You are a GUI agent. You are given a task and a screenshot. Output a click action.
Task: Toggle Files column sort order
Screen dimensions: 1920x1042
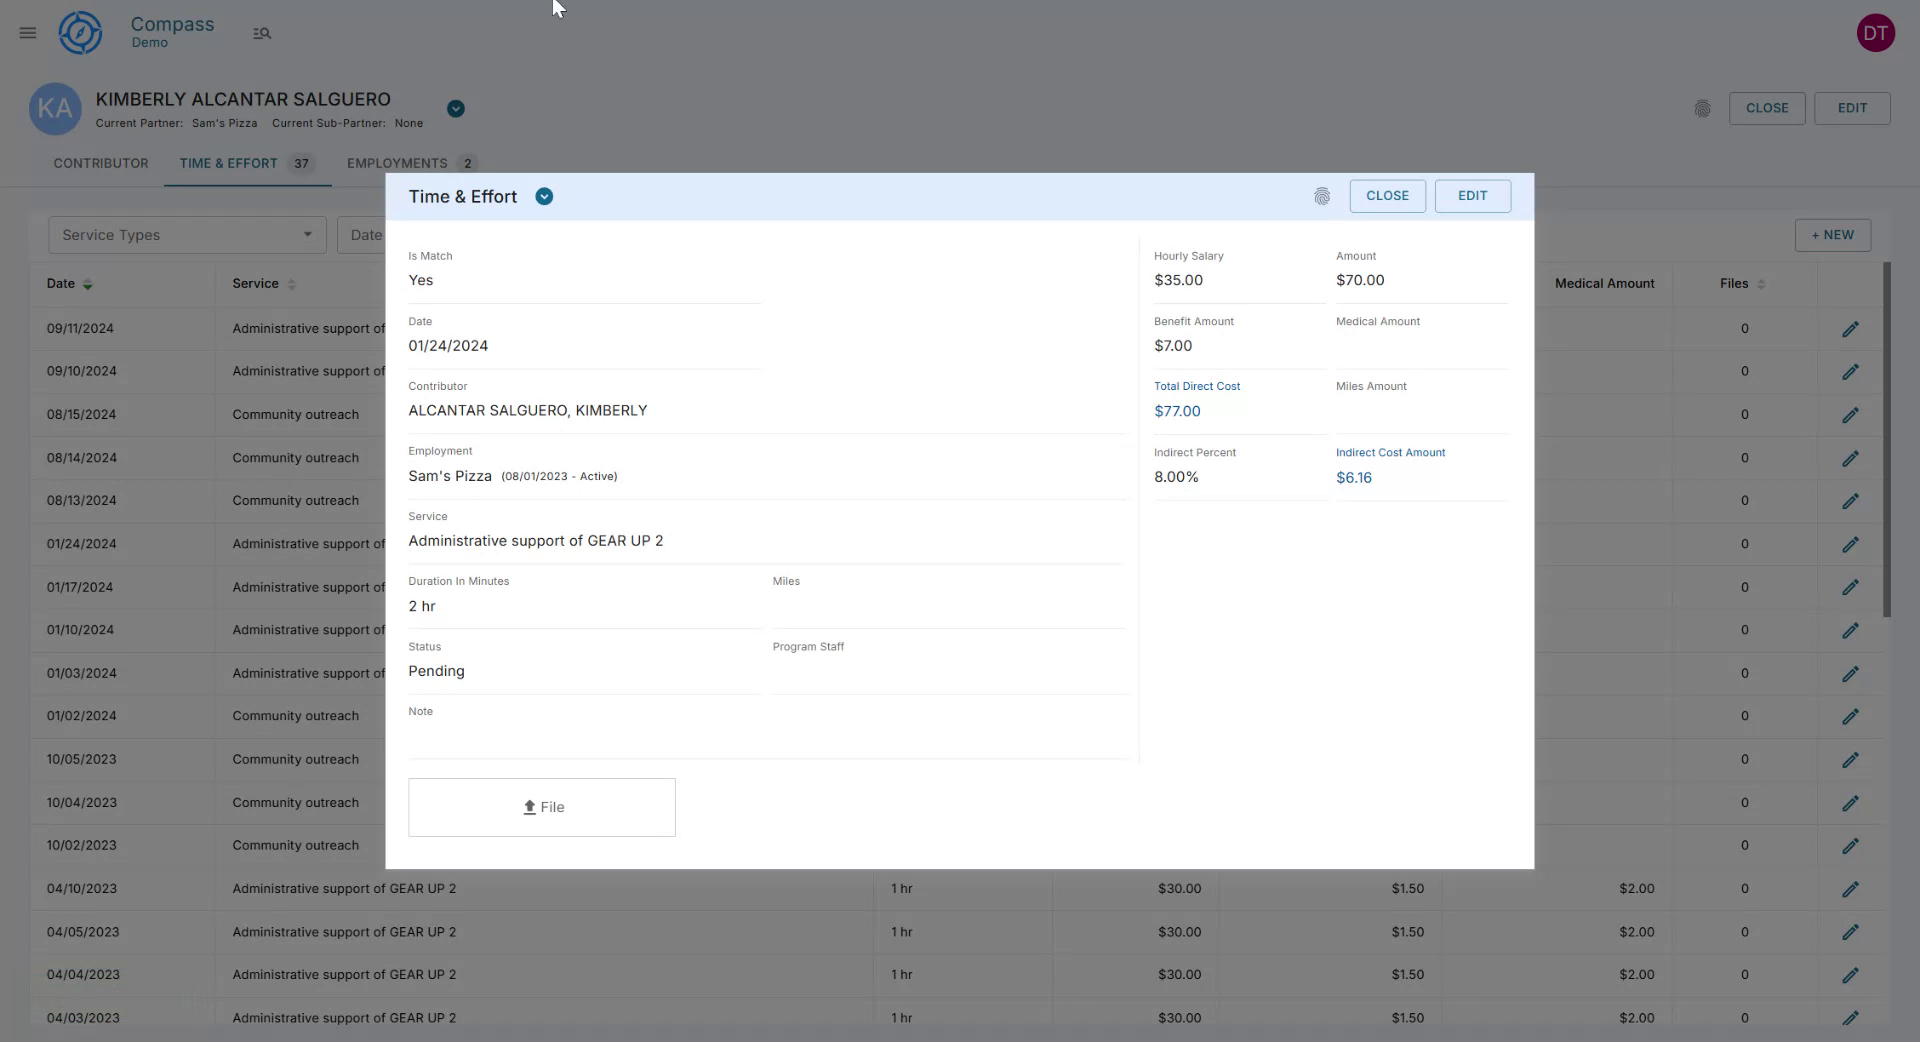pyautogui.click(x=1761, y=284)
